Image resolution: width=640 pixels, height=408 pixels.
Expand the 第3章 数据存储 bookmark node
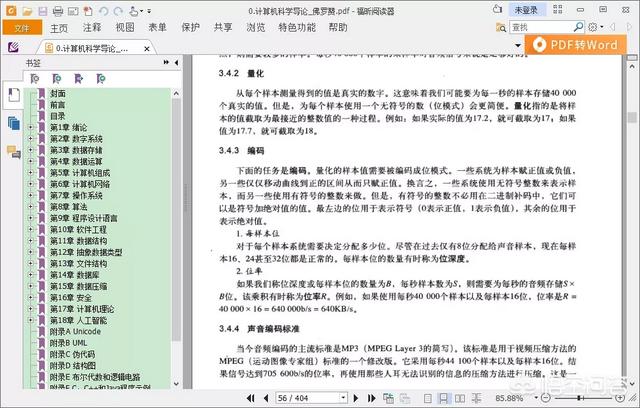click(30, 150)
